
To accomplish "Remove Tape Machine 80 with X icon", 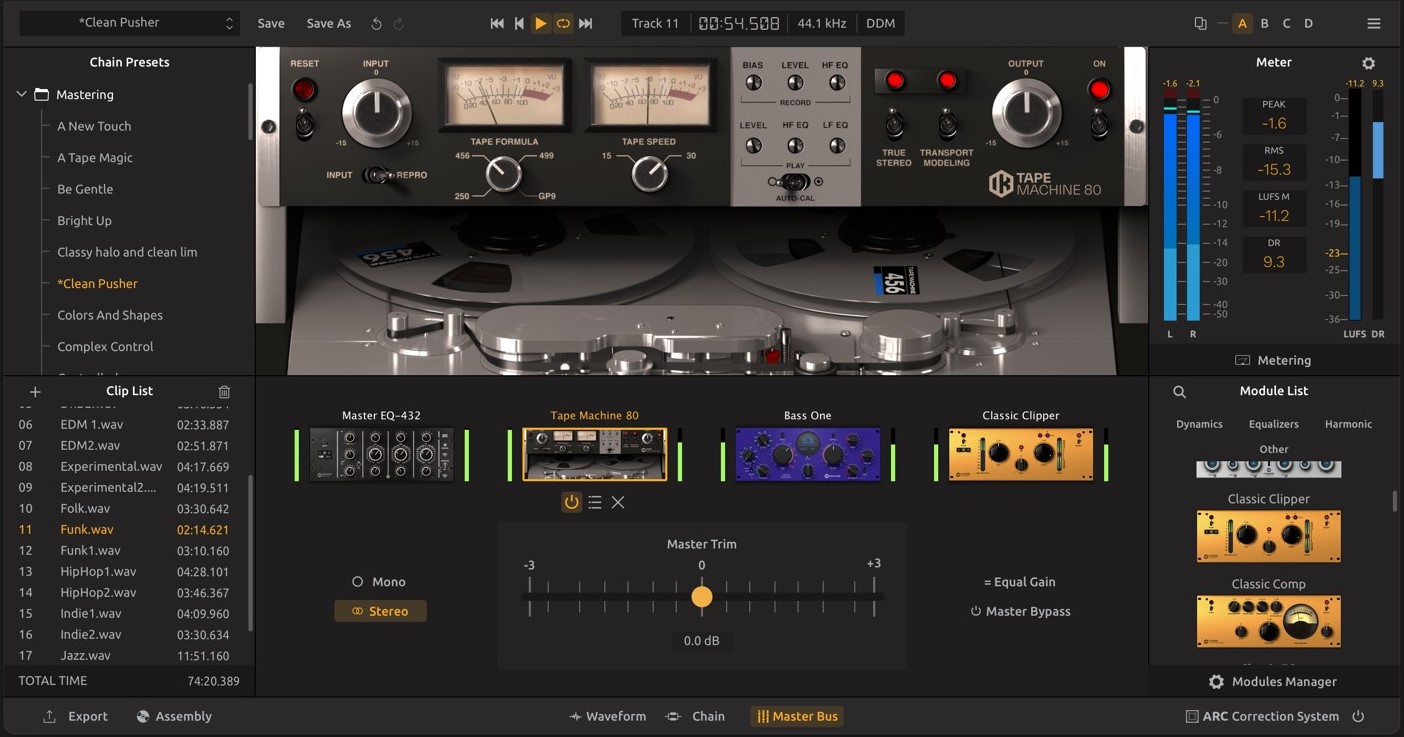I will pyautogui.click(x=618, y=502).
